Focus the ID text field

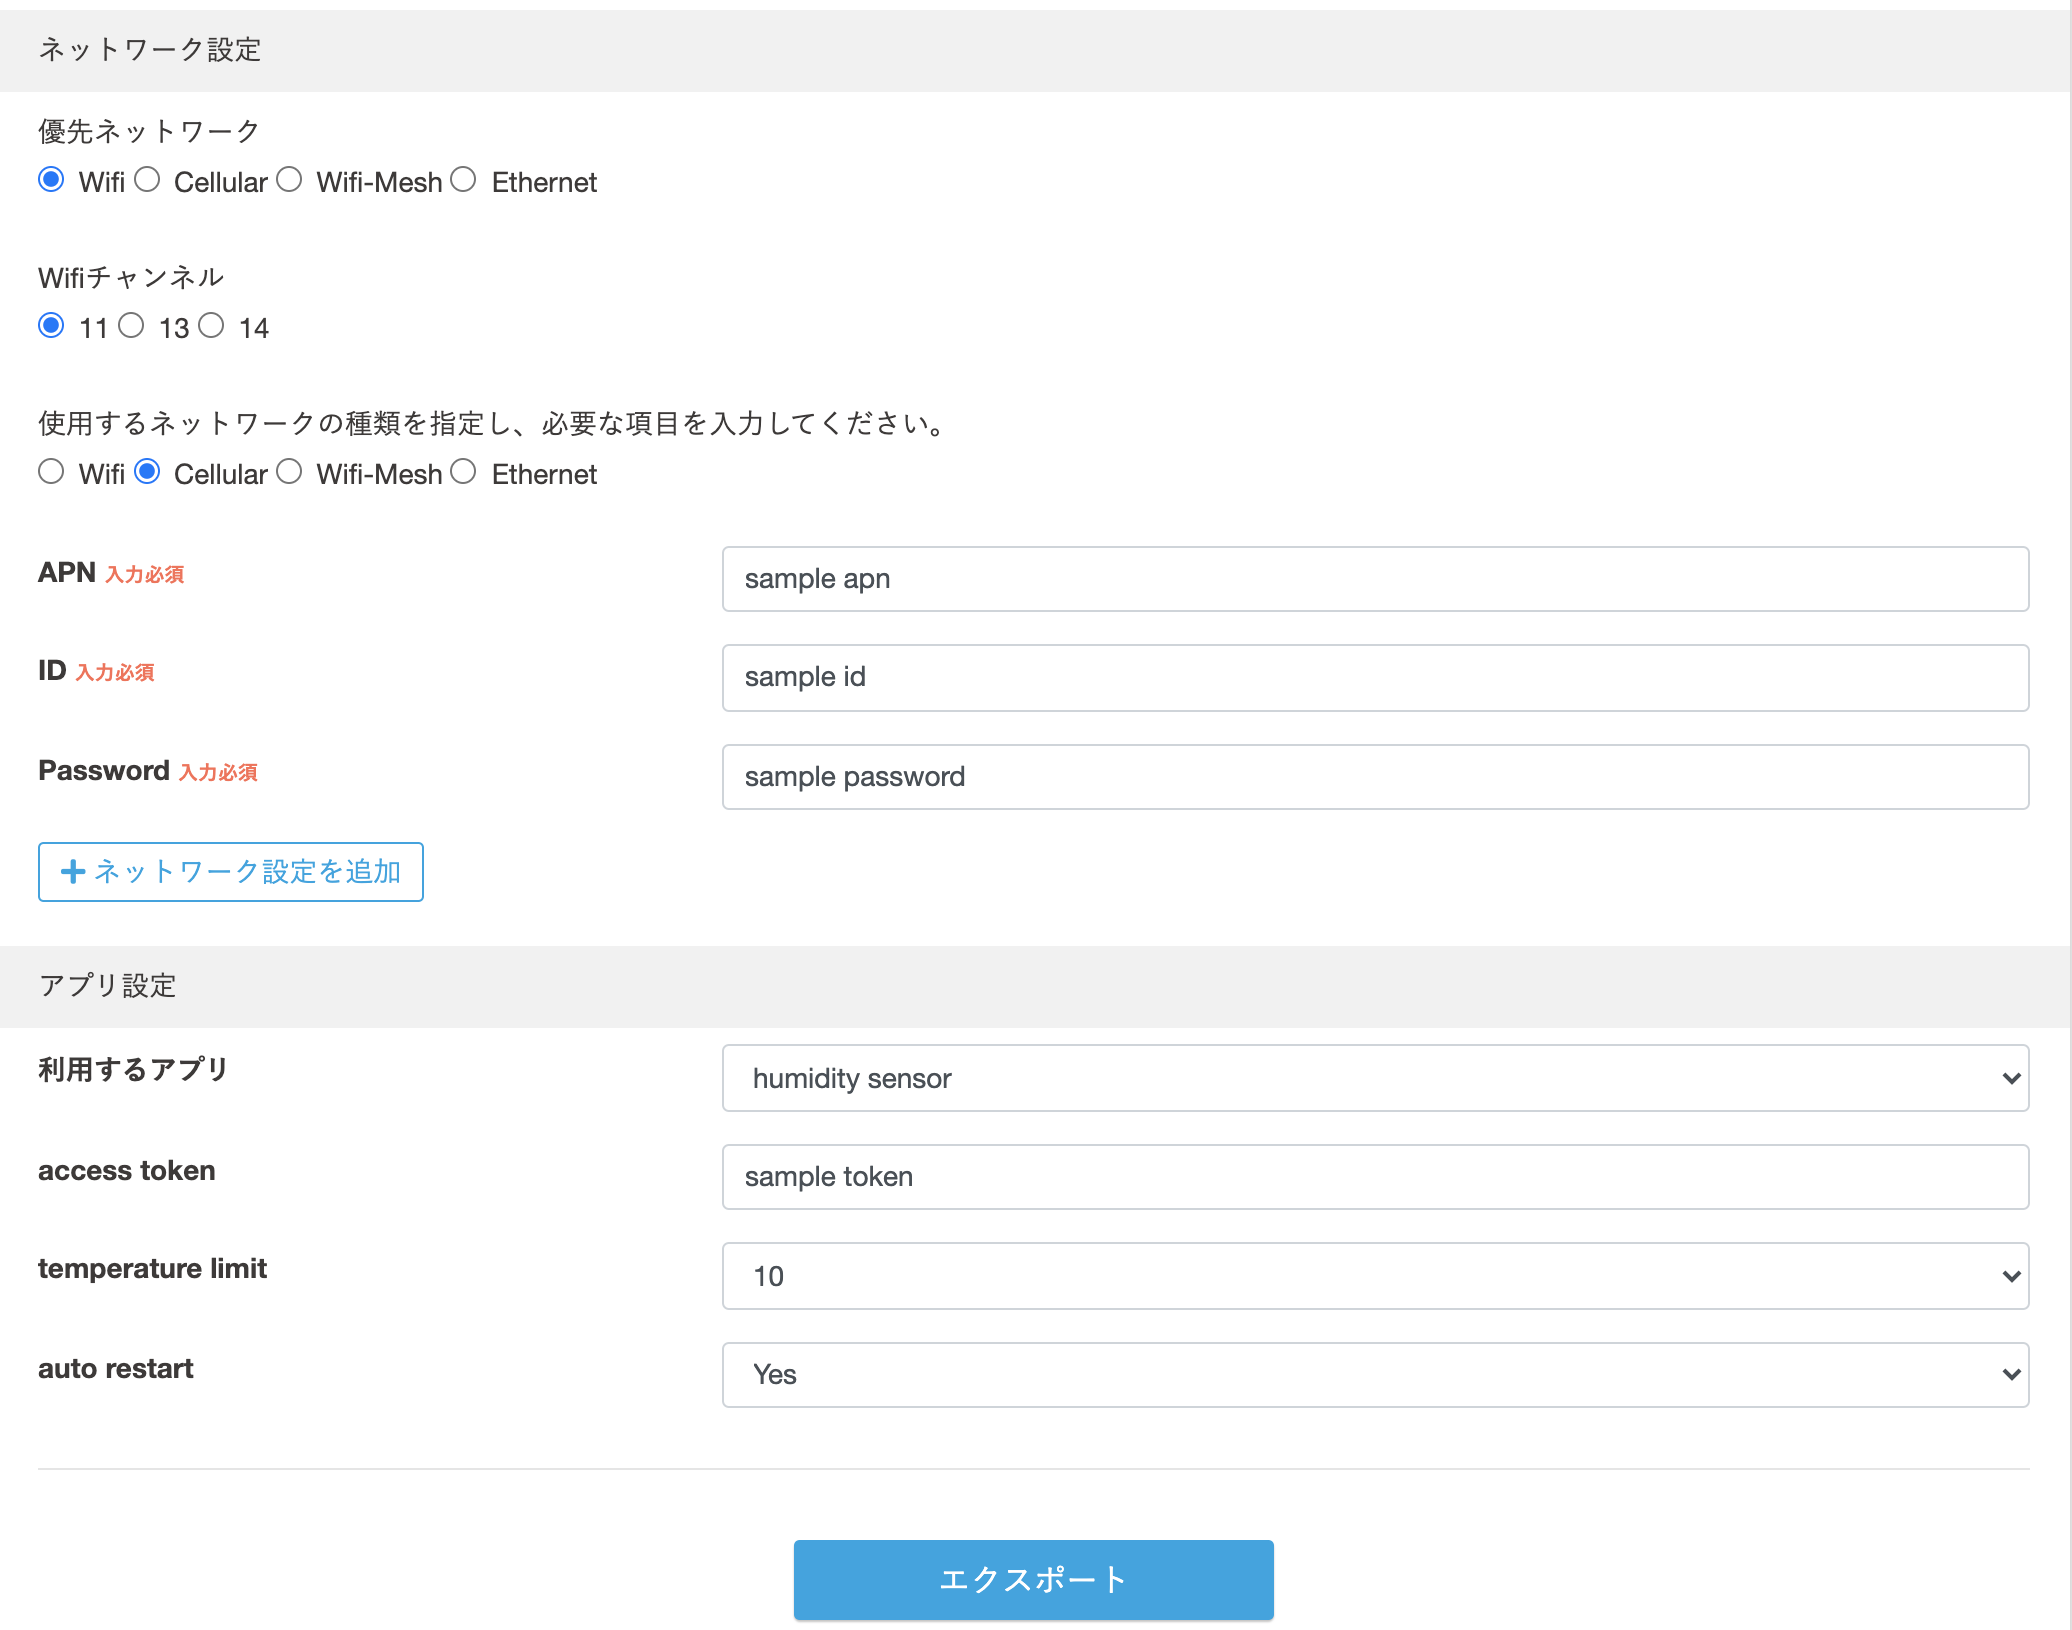[x=1375, y=677]
